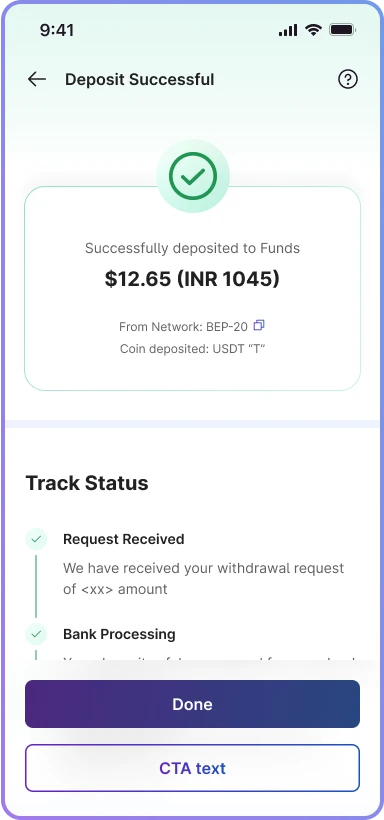Click the $12.65 (INR 1045) amount

coord(192,279)
